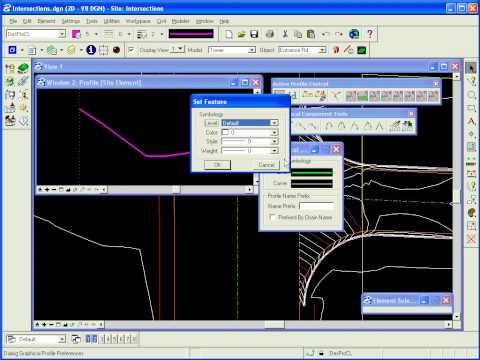Open the Settings menu
The height and width of the screenshot is (360, 480).
click(x=71, y=21)
